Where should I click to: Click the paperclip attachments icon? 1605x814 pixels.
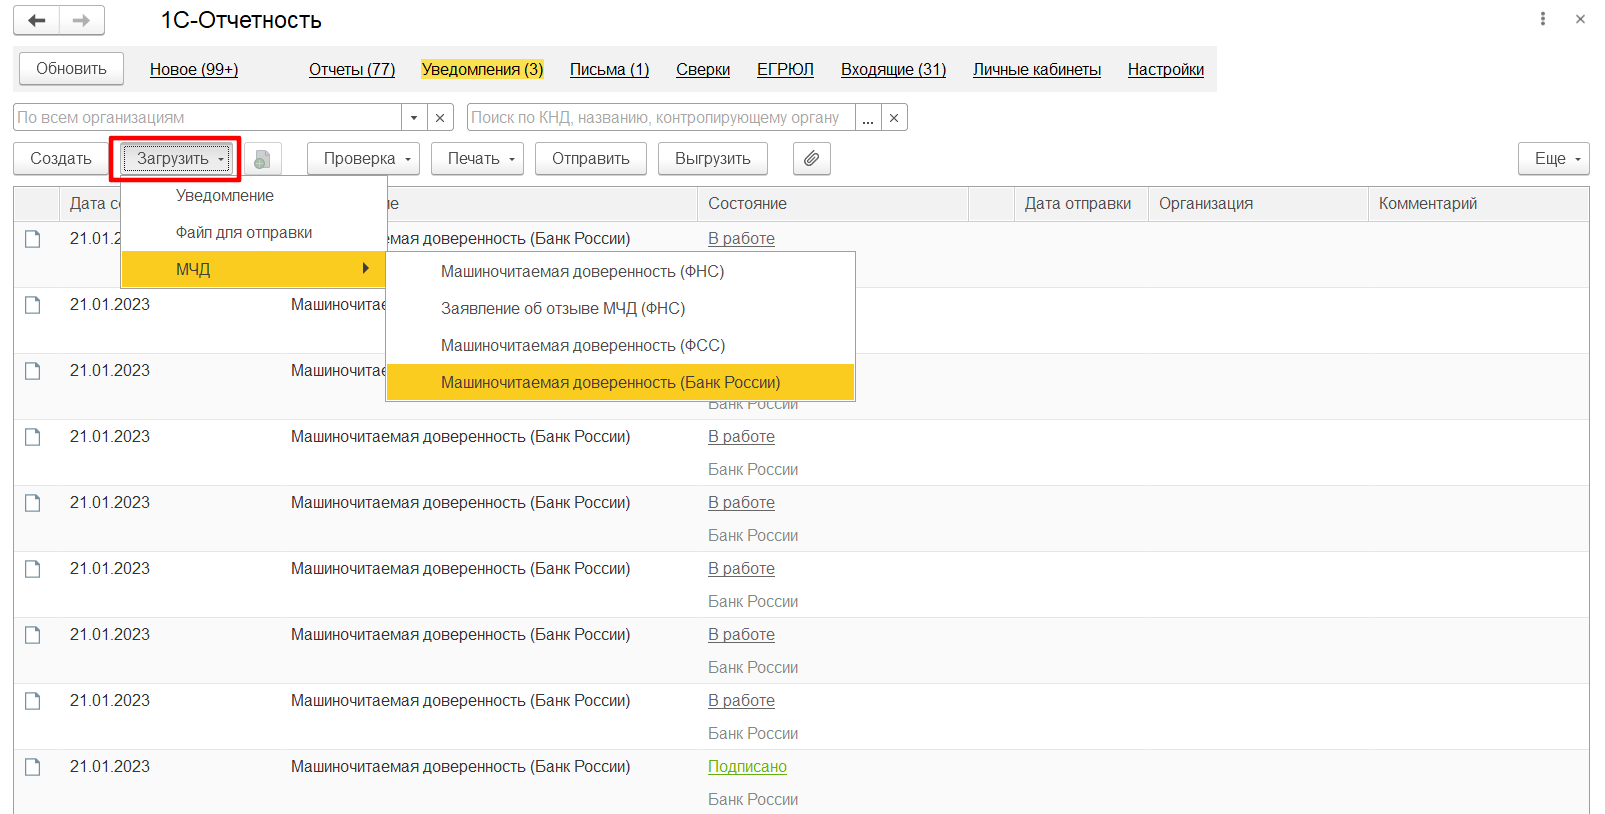click(x=811, y=159)
